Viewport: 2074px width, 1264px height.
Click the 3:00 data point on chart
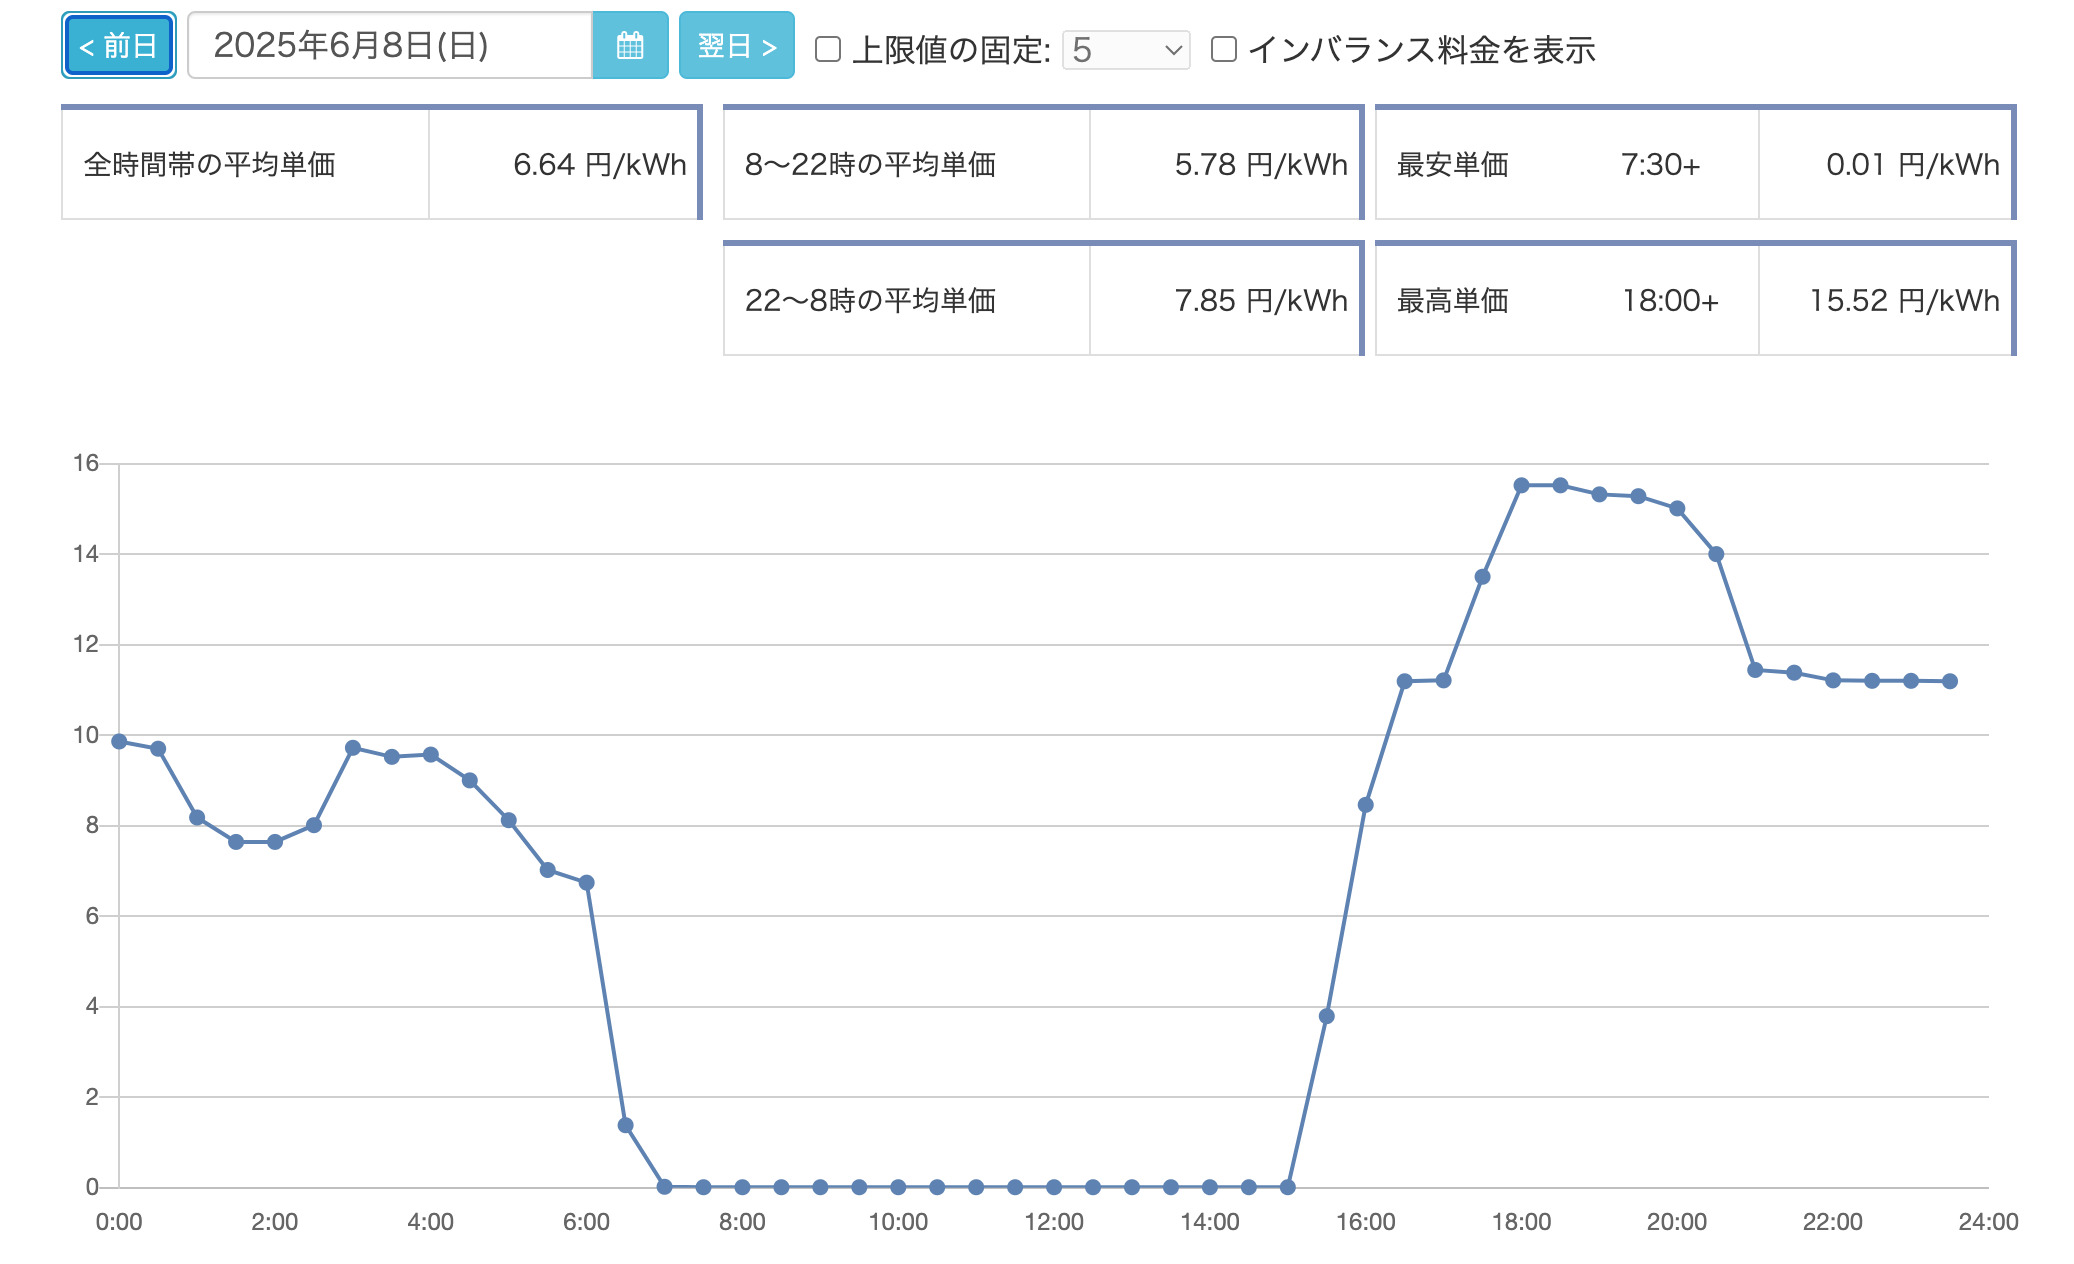[x=353, y=748]
